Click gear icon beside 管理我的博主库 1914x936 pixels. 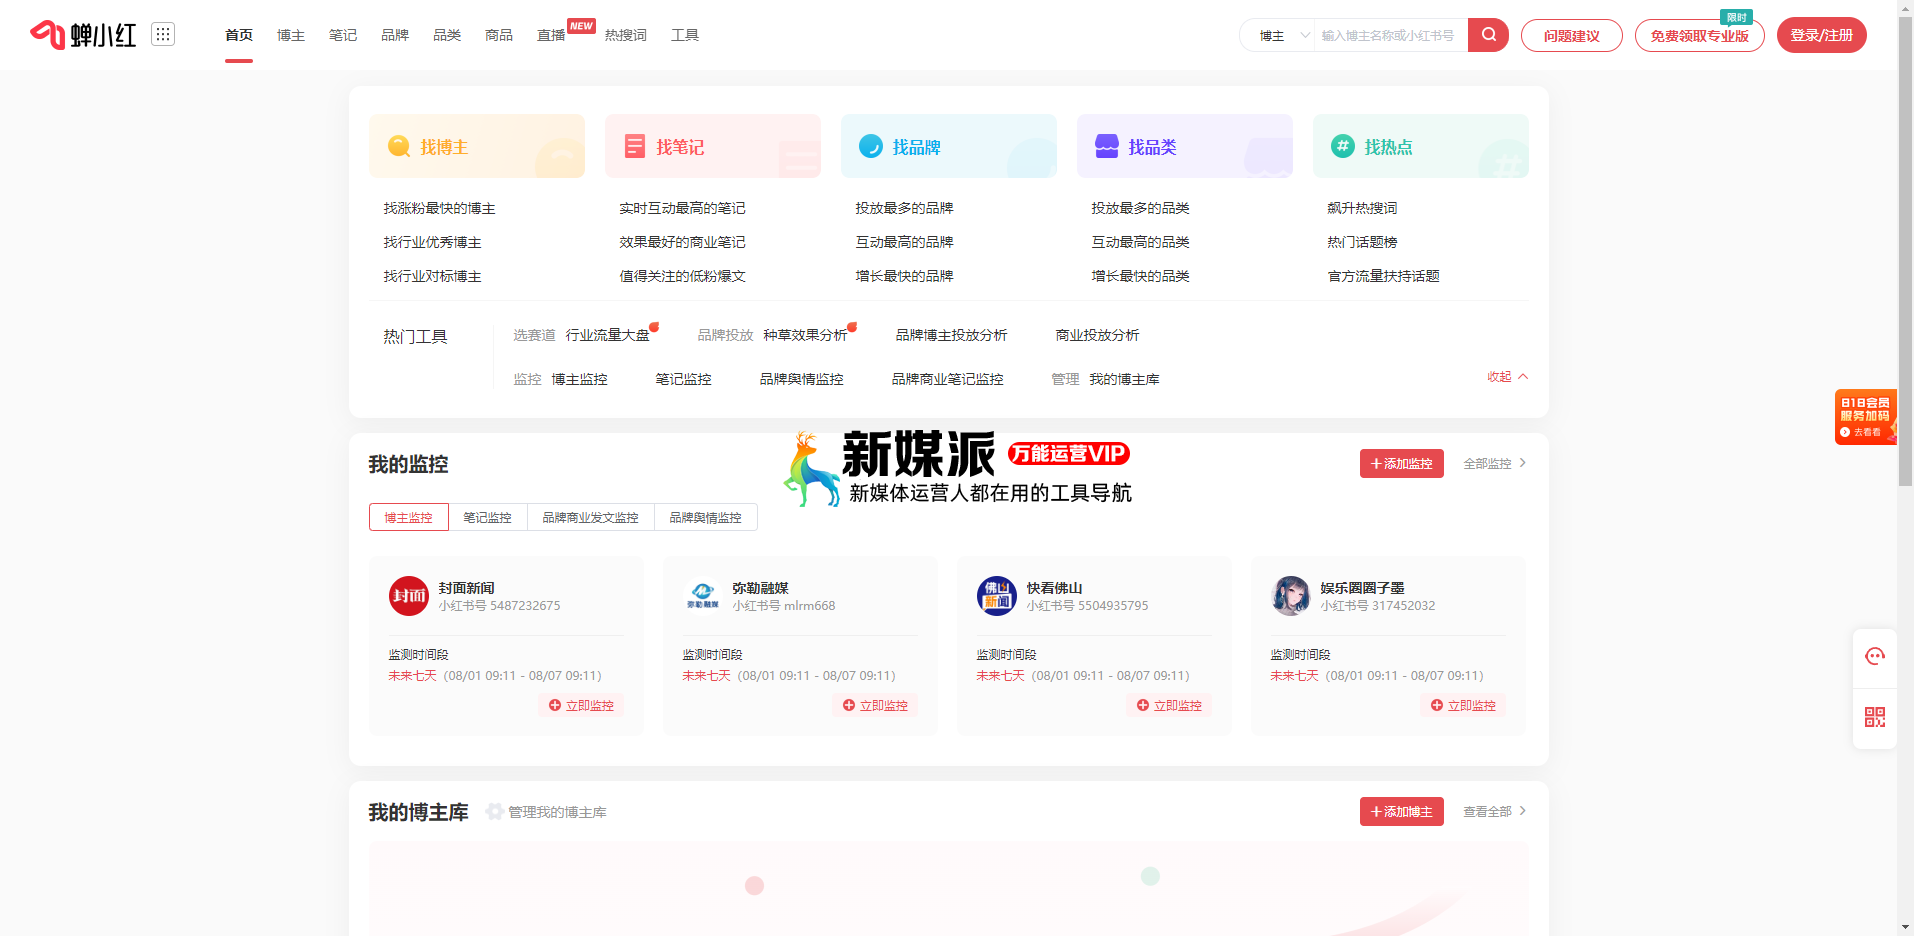494,811
